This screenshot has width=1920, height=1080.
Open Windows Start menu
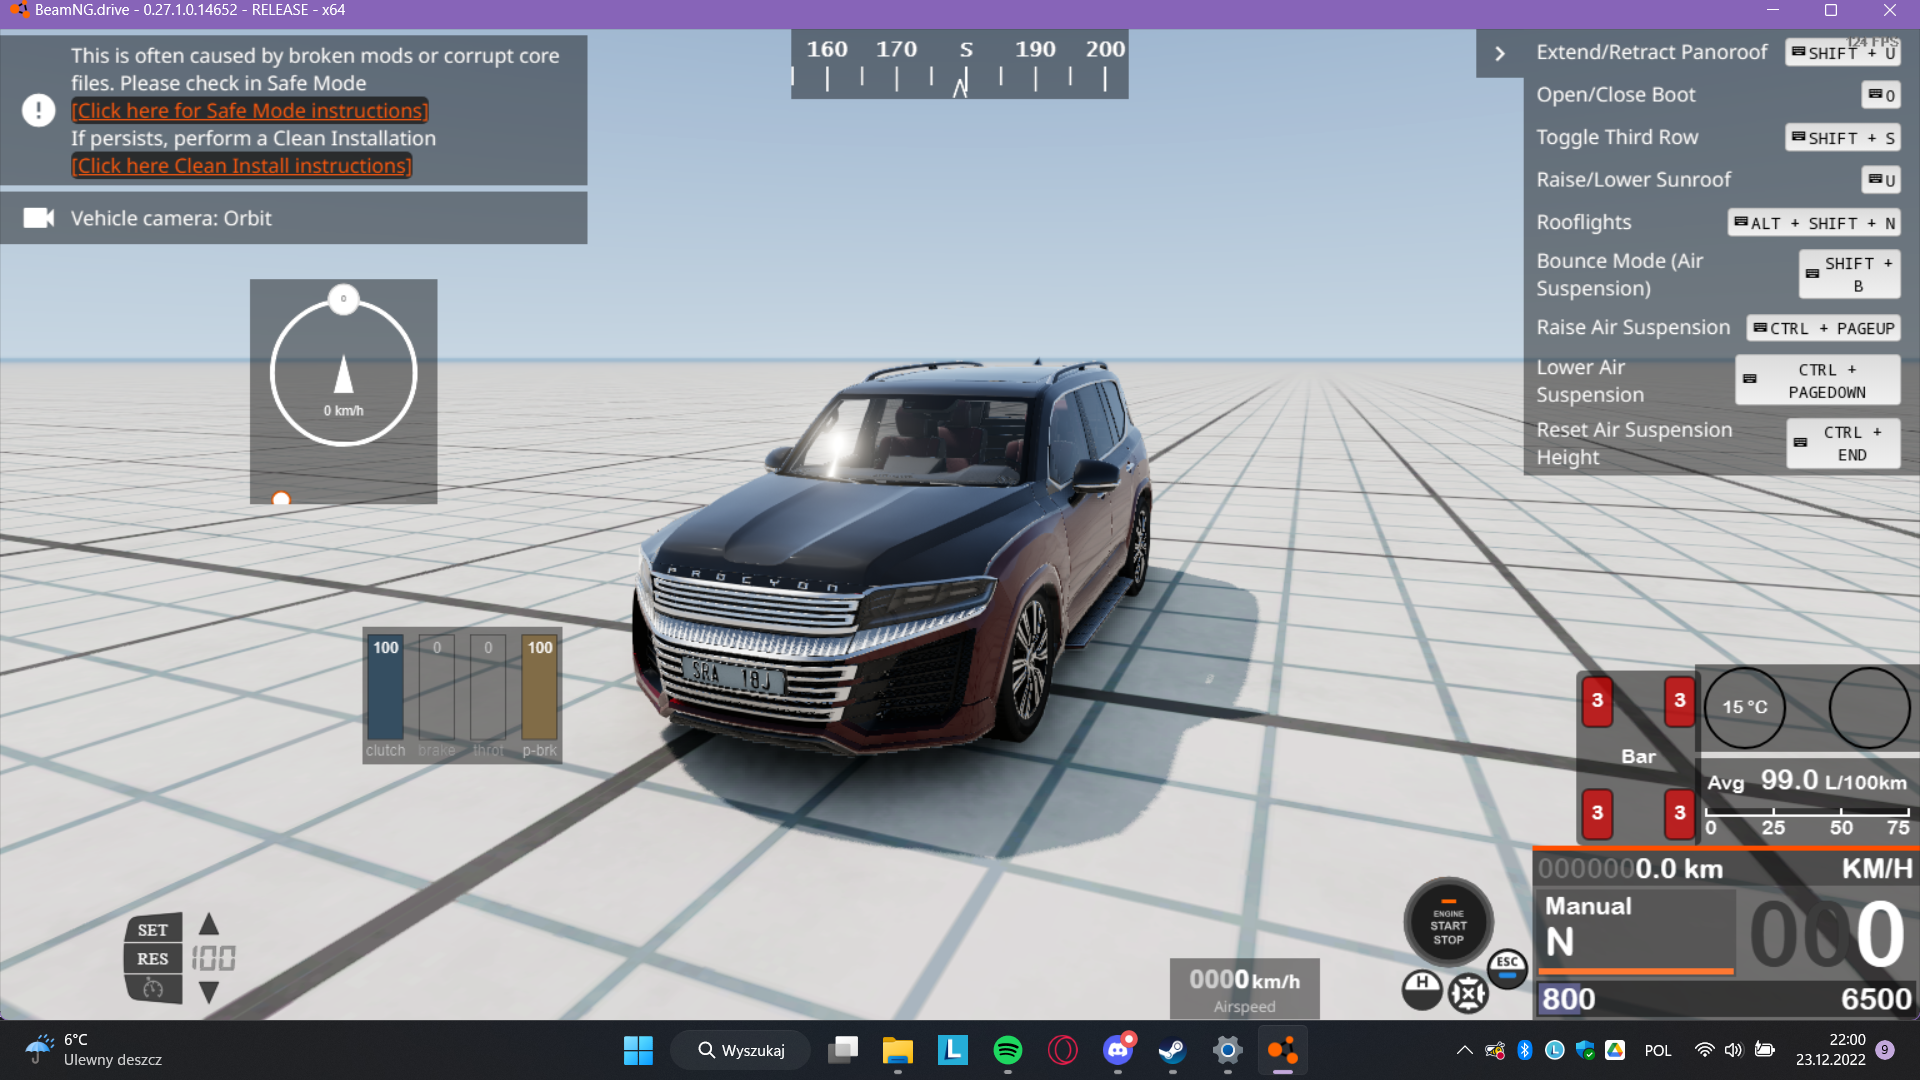[638, 1050]
